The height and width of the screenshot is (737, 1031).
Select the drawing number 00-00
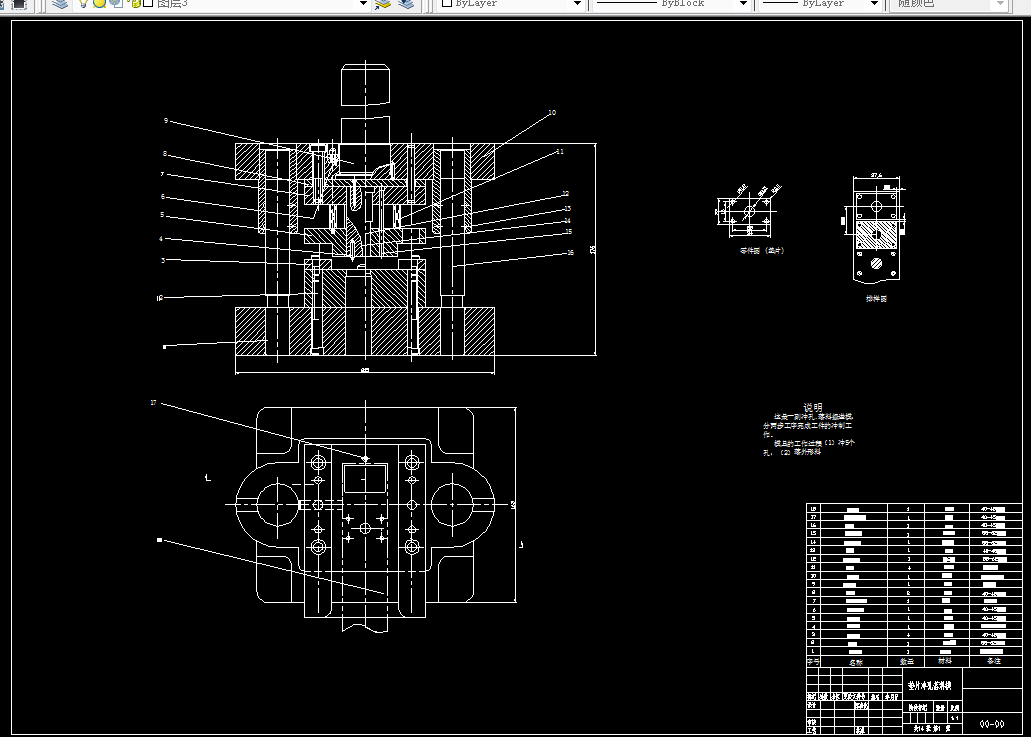point(992,725)
